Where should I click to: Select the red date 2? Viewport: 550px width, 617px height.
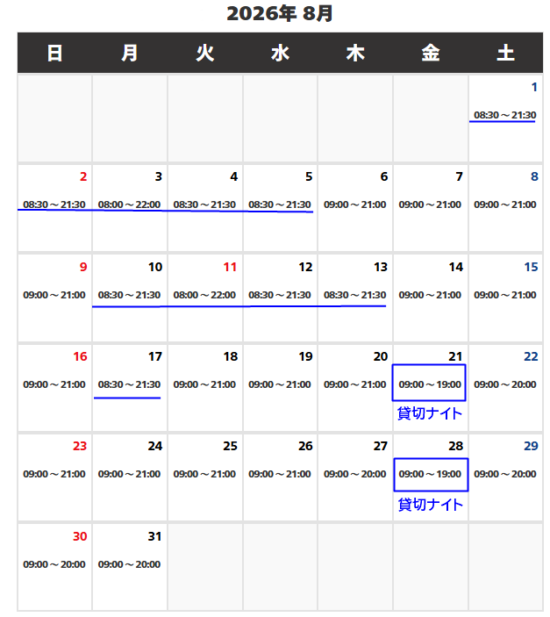pyautogui.click(x=83, y=177)
